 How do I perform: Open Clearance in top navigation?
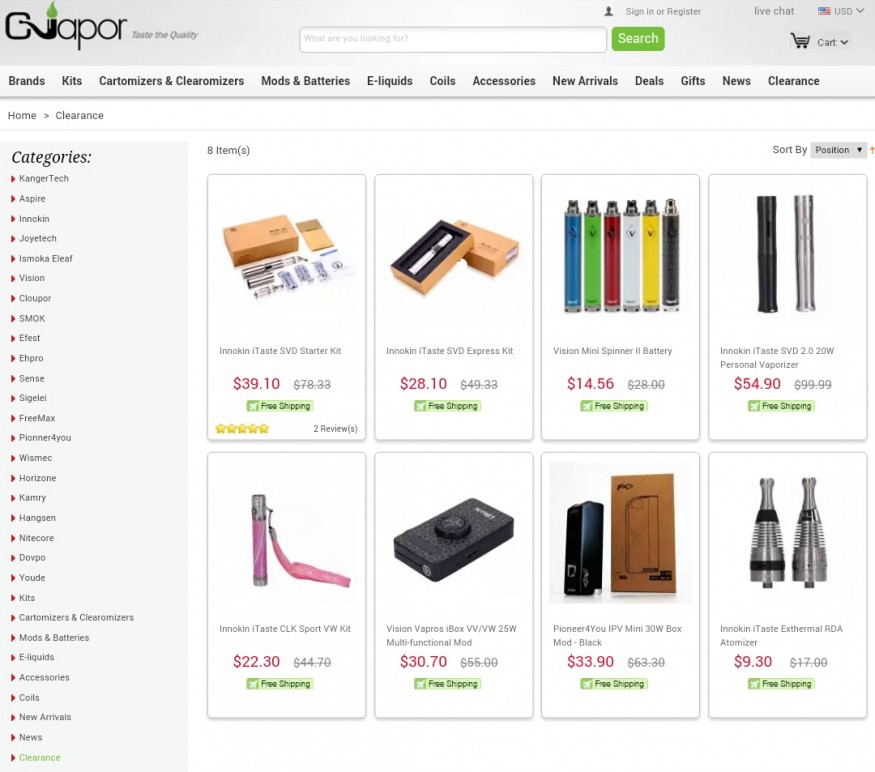(x=794, y=81)
